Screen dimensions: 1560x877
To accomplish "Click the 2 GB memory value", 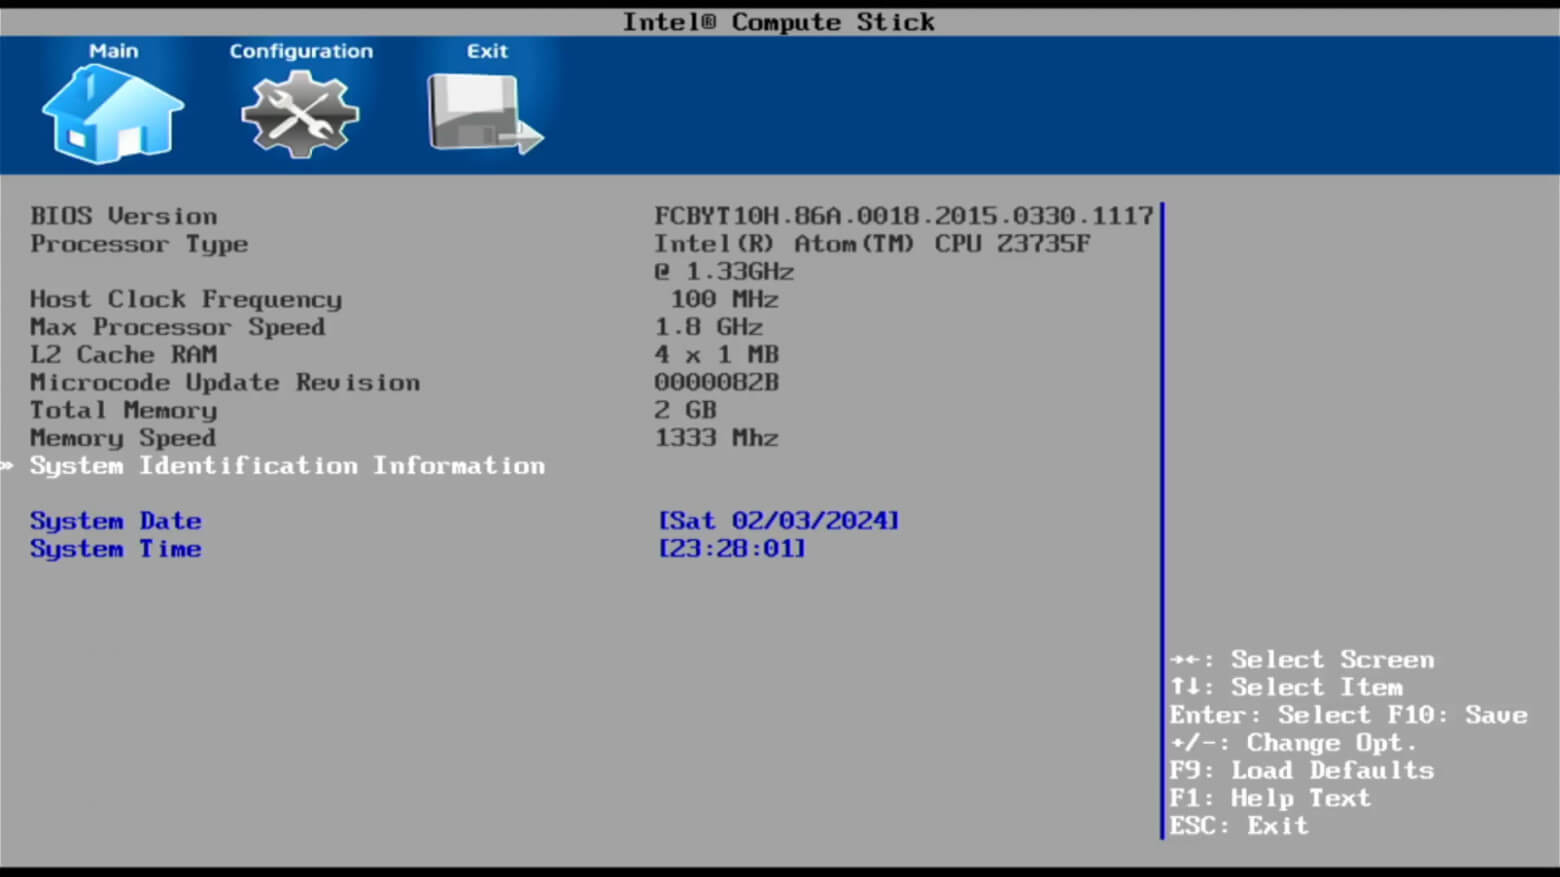I will point(685,410).
